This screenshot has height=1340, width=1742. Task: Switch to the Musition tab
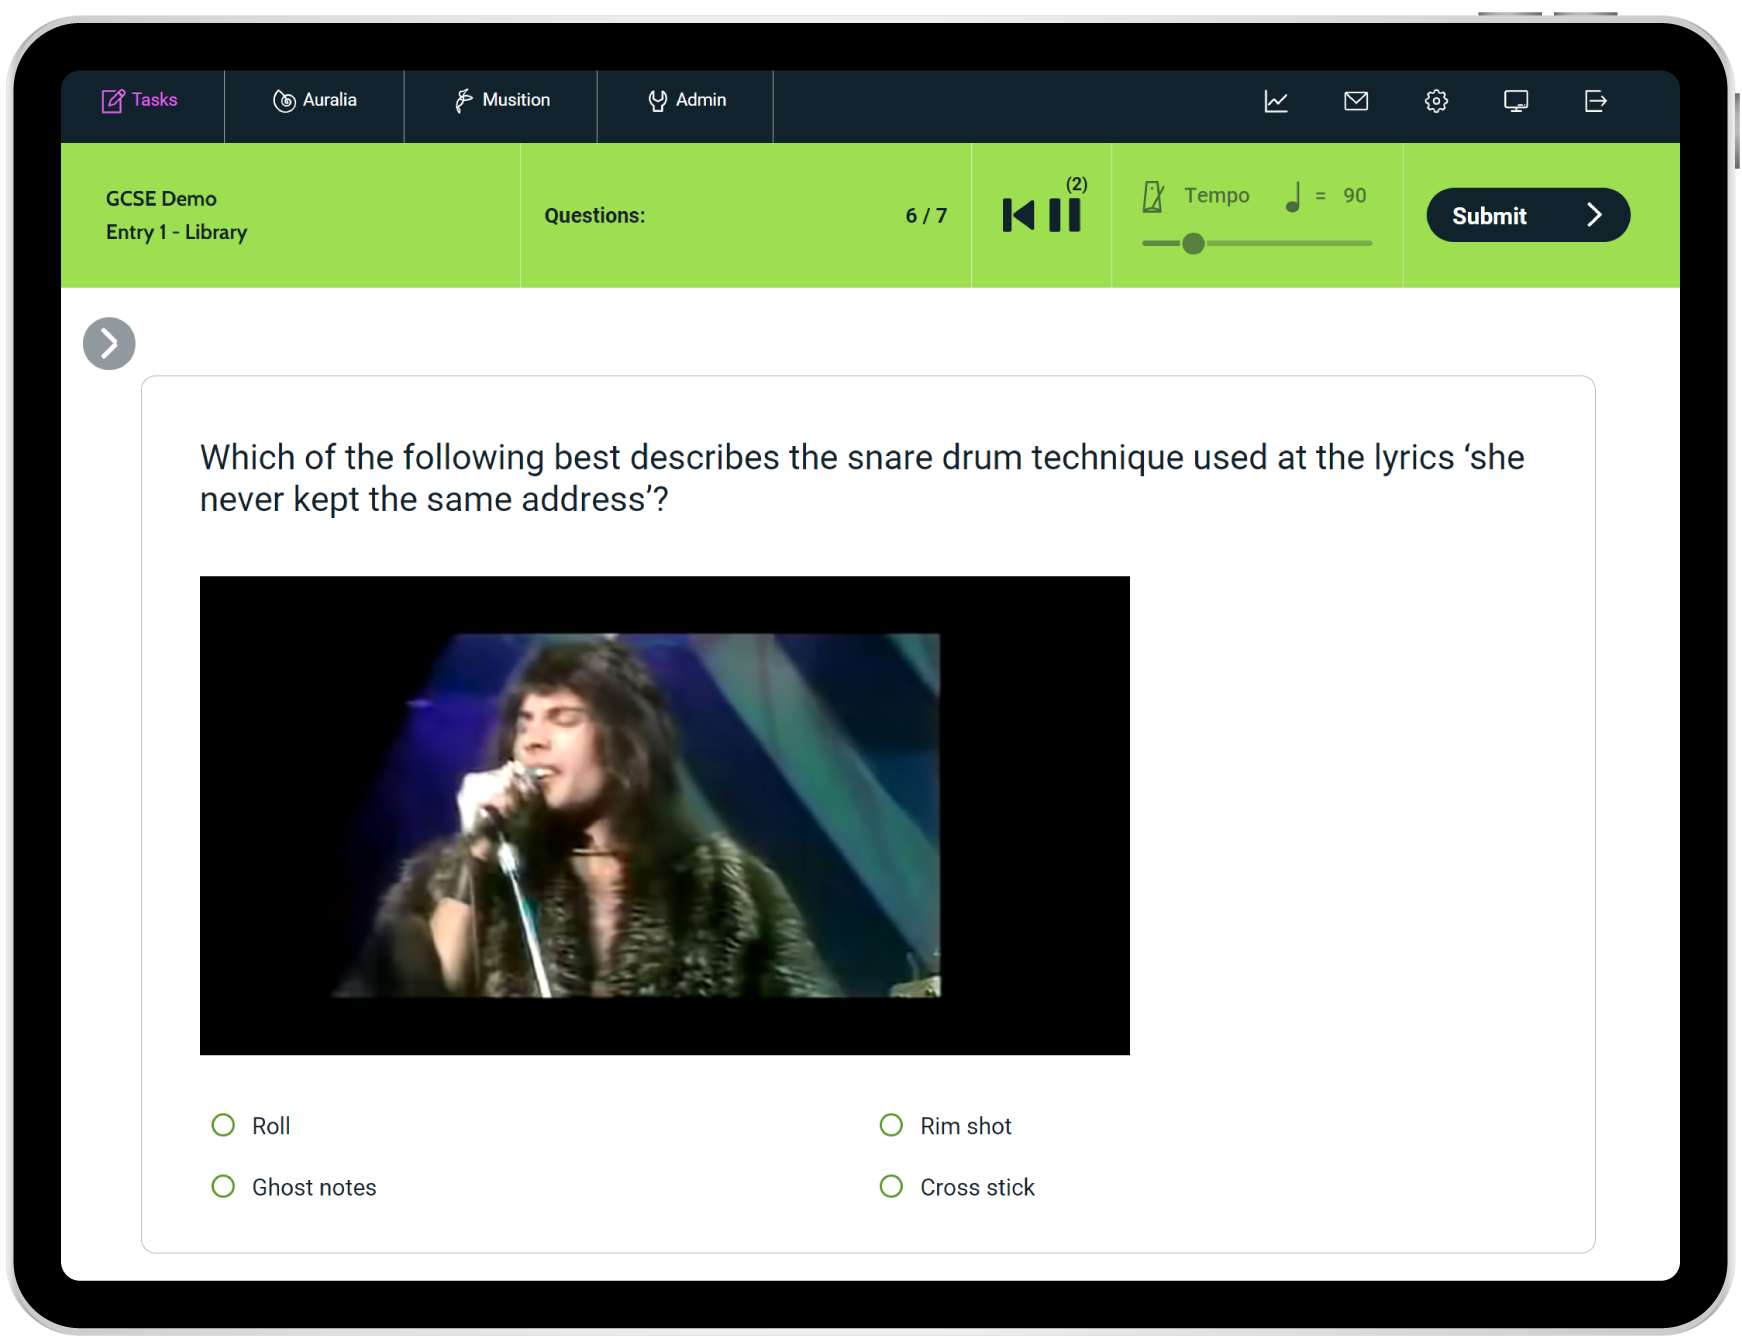click(501, 101)
